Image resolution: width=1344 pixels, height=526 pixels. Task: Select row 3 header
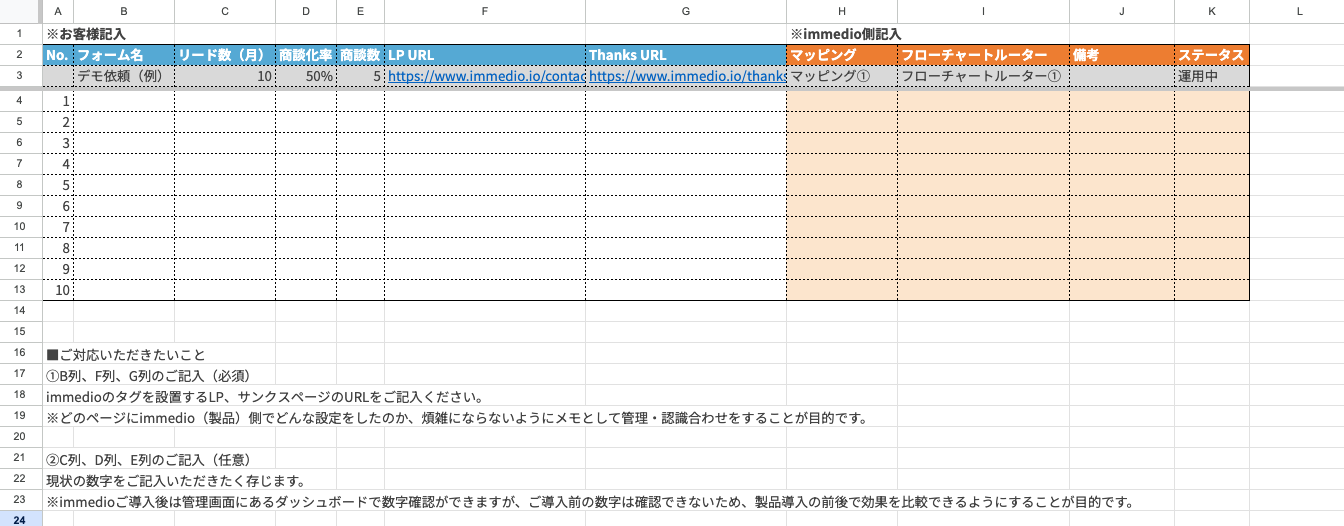pyautogui.click(x=20, y=76)
